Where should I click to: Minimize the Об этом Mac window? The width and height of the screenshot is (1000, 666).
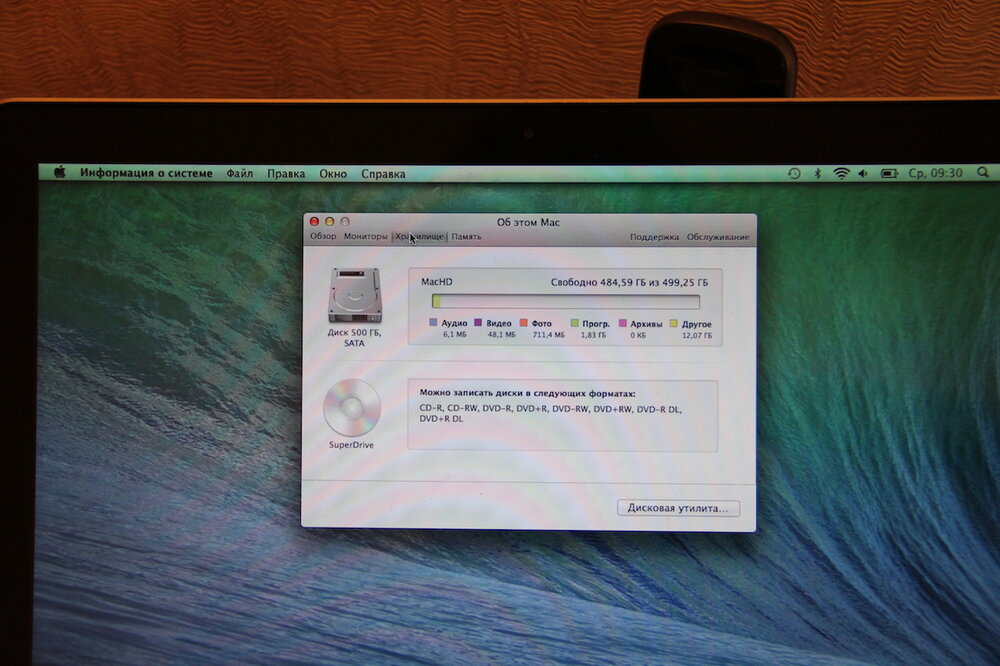330,221
